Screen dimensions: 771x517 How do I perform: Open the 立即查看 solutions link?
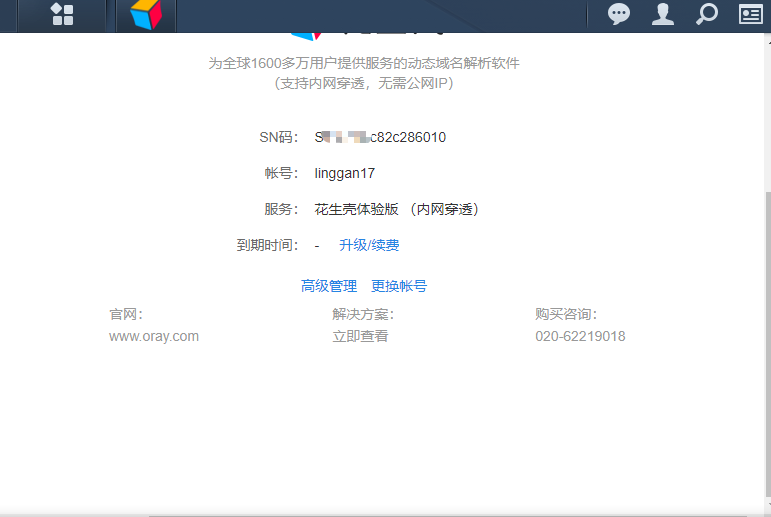[360, 336]
